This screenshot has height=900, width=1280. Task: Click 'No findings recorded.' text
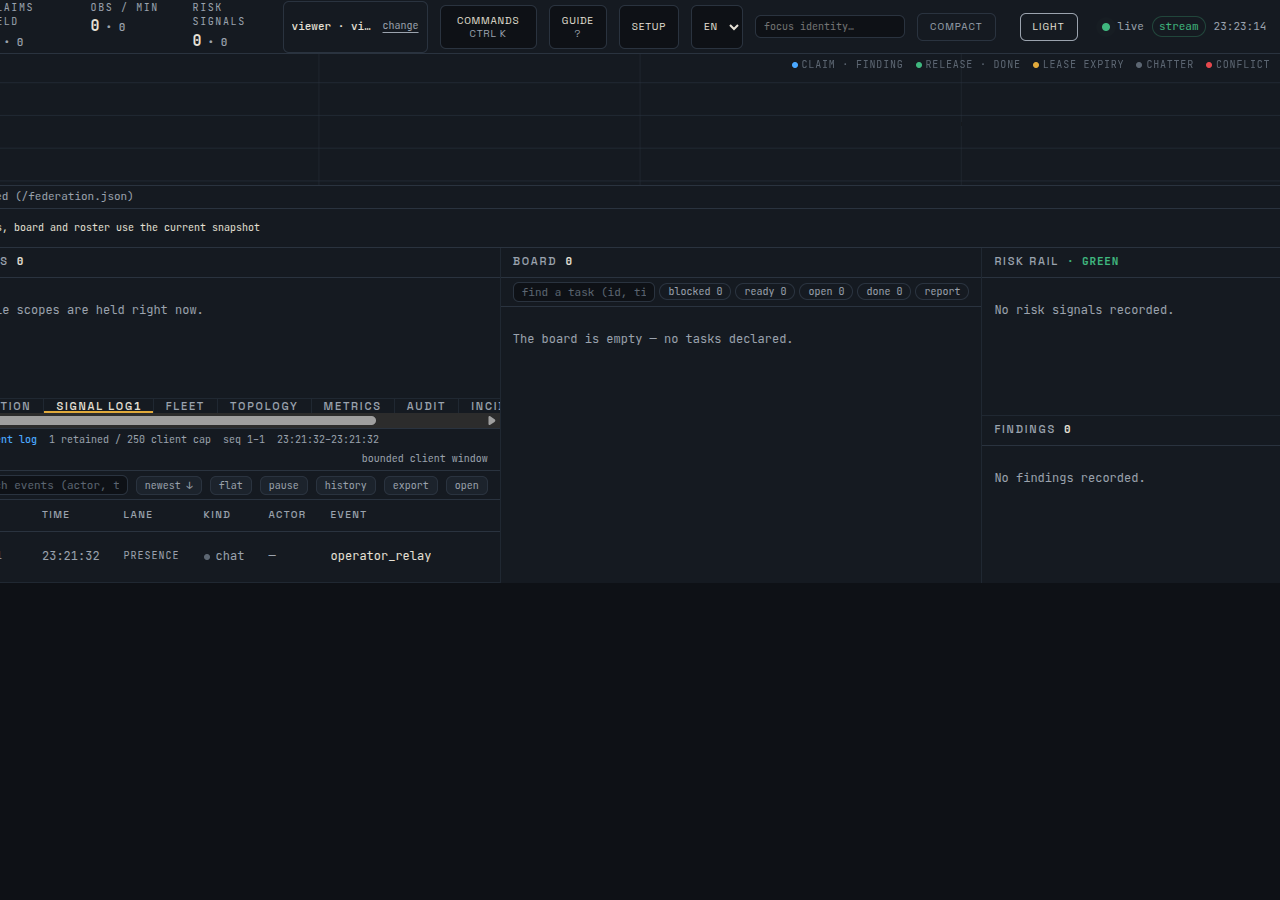[1070, 479]
